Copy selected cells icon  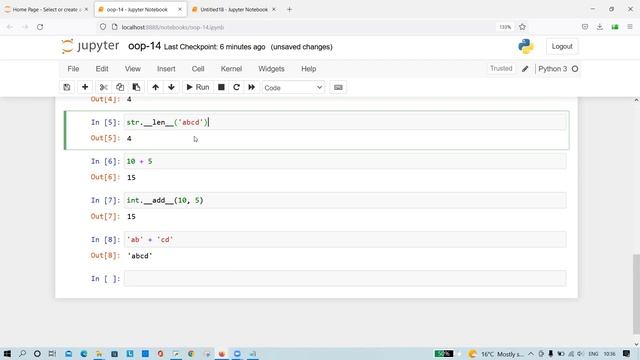tap(120, 87)
